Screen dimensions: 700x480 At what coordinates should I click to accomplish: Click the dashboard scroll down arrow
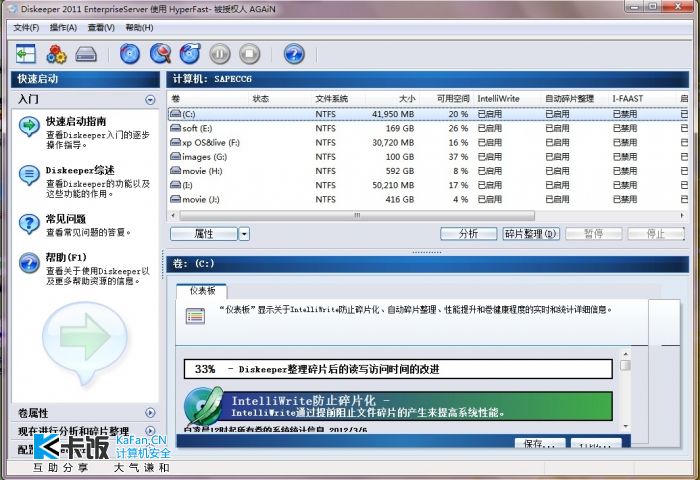pos(625,426)
